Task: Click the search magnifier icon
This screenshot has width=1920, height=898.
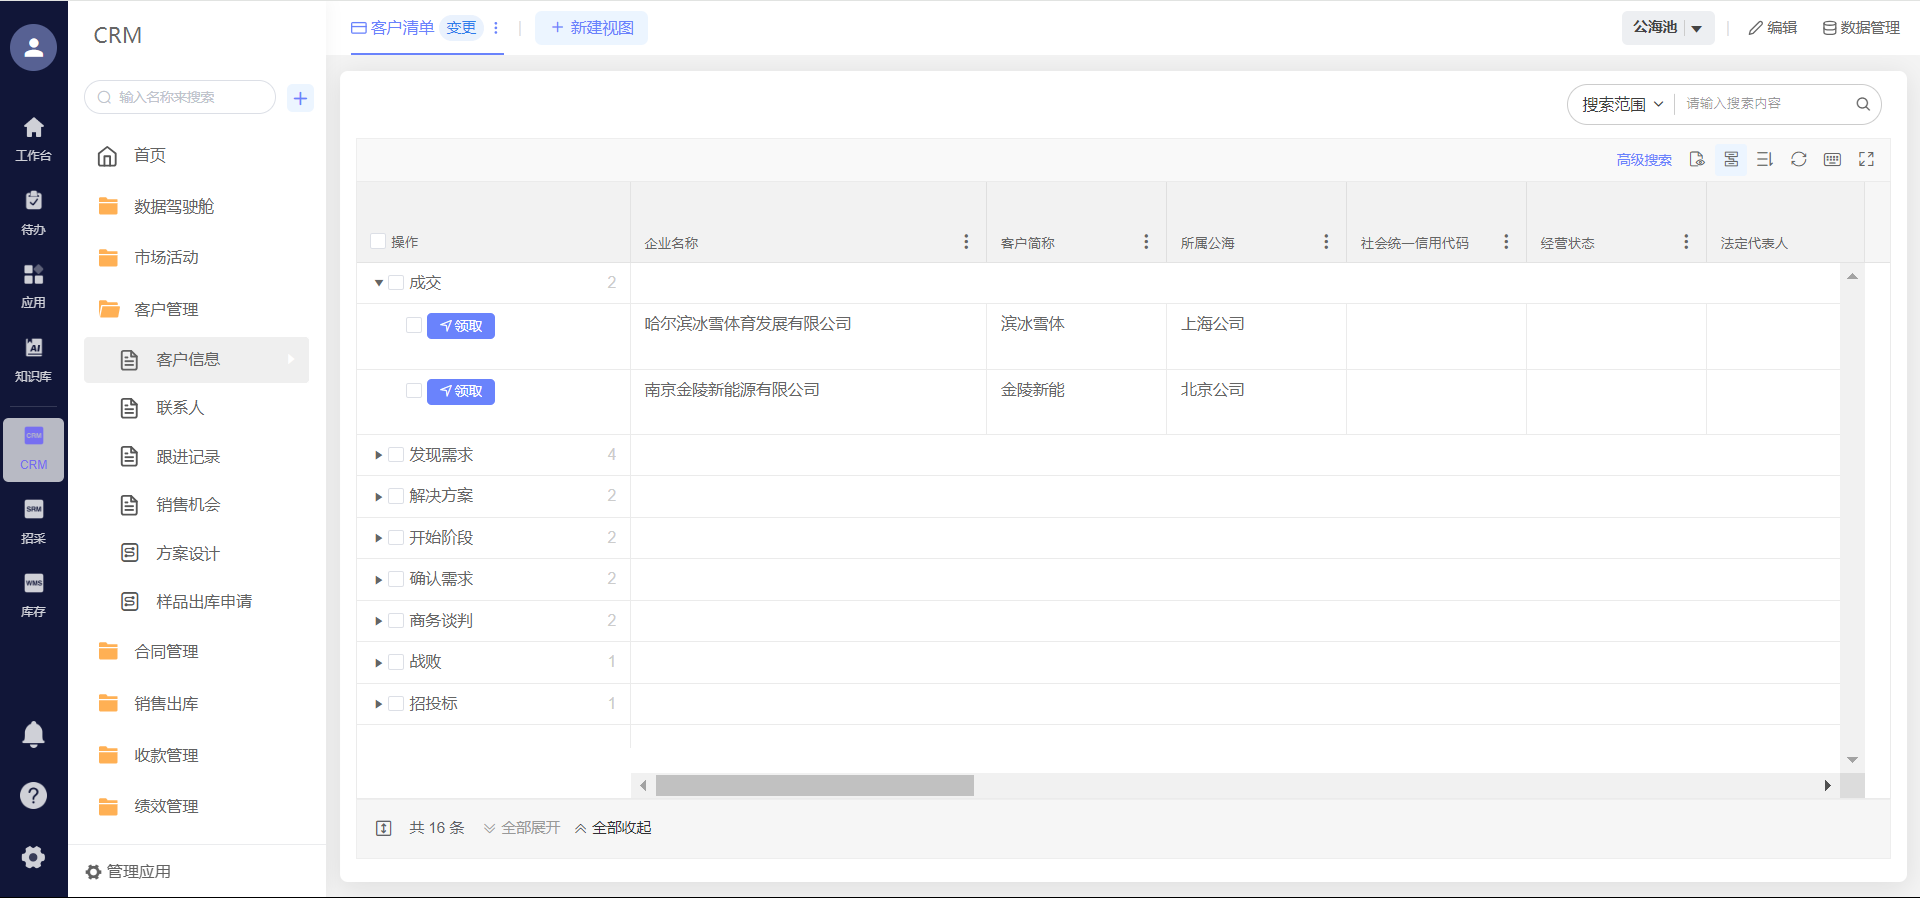Action: coord(1862,104)
